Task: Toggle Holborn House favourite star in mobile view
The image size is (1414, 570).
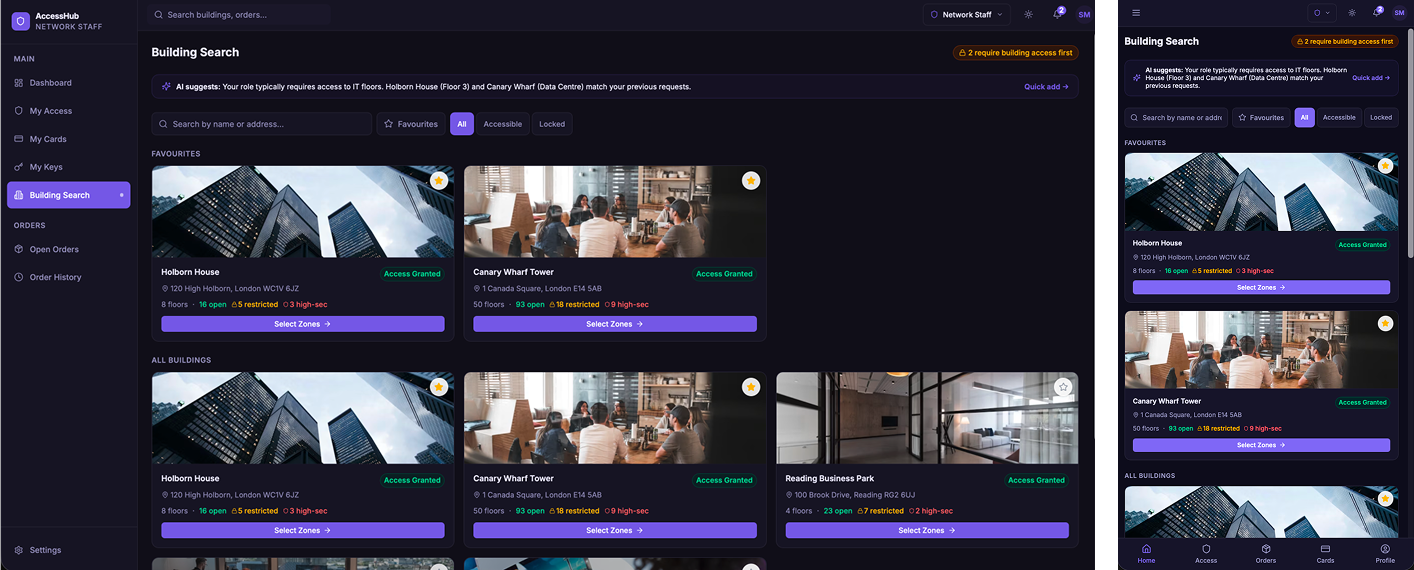Action: tap(1385, 166)
